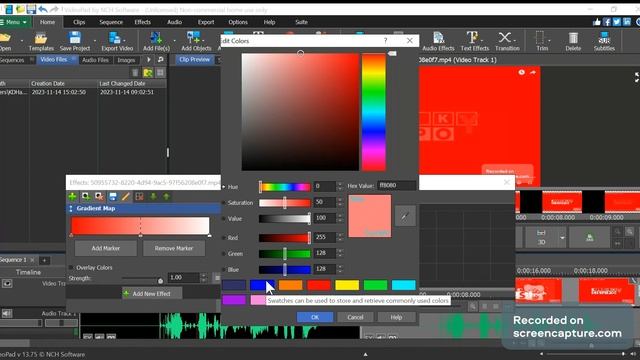640x360 pixels.
Task: Click the Add Marker button
Action: 106,248
